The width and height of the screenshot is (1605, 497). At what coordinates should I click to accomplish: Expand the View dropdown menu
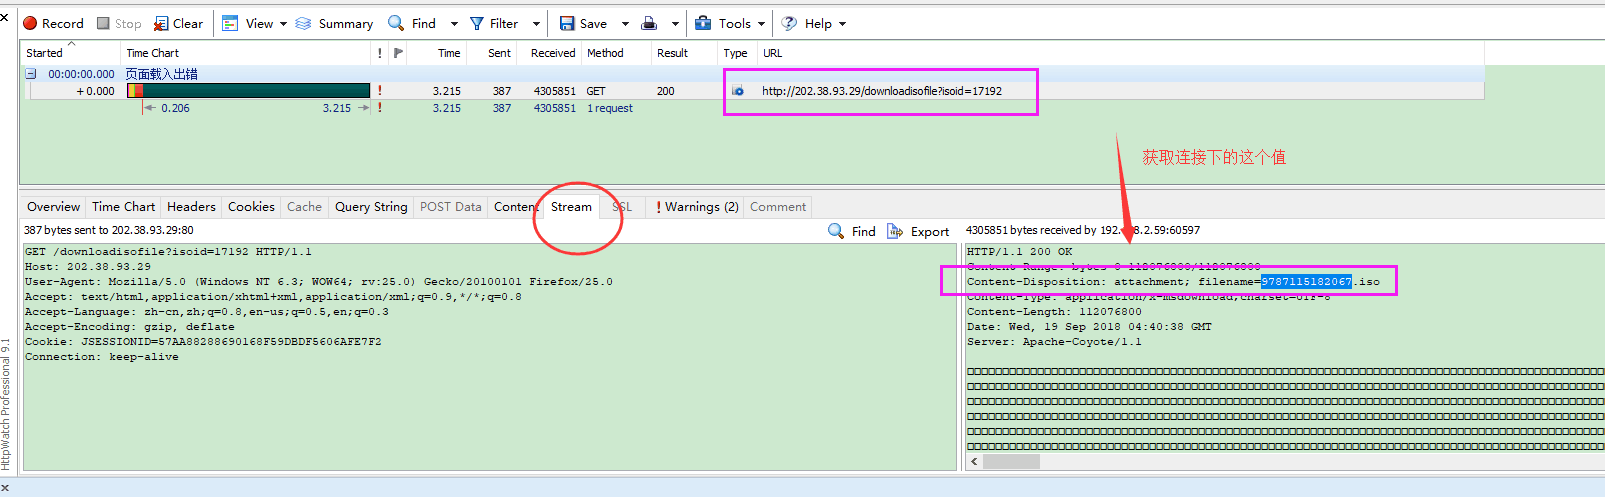(x=283, y=23)
